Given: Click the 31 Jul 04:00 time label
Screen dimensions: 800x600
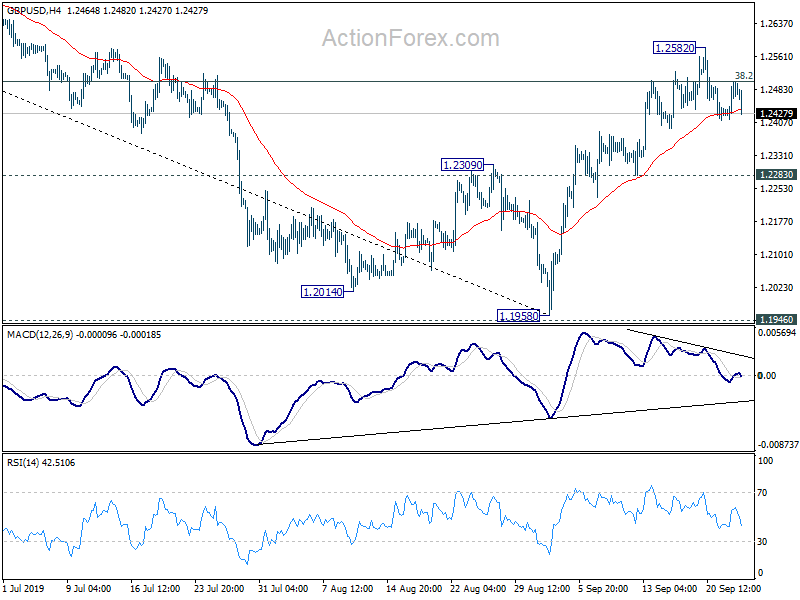Looking at the screenshot, I should point(283,588).
